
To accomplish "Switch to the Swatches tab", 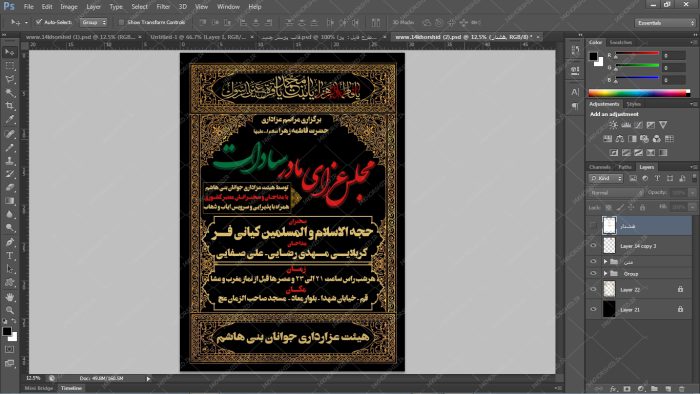I will click(x=621, y=42).
